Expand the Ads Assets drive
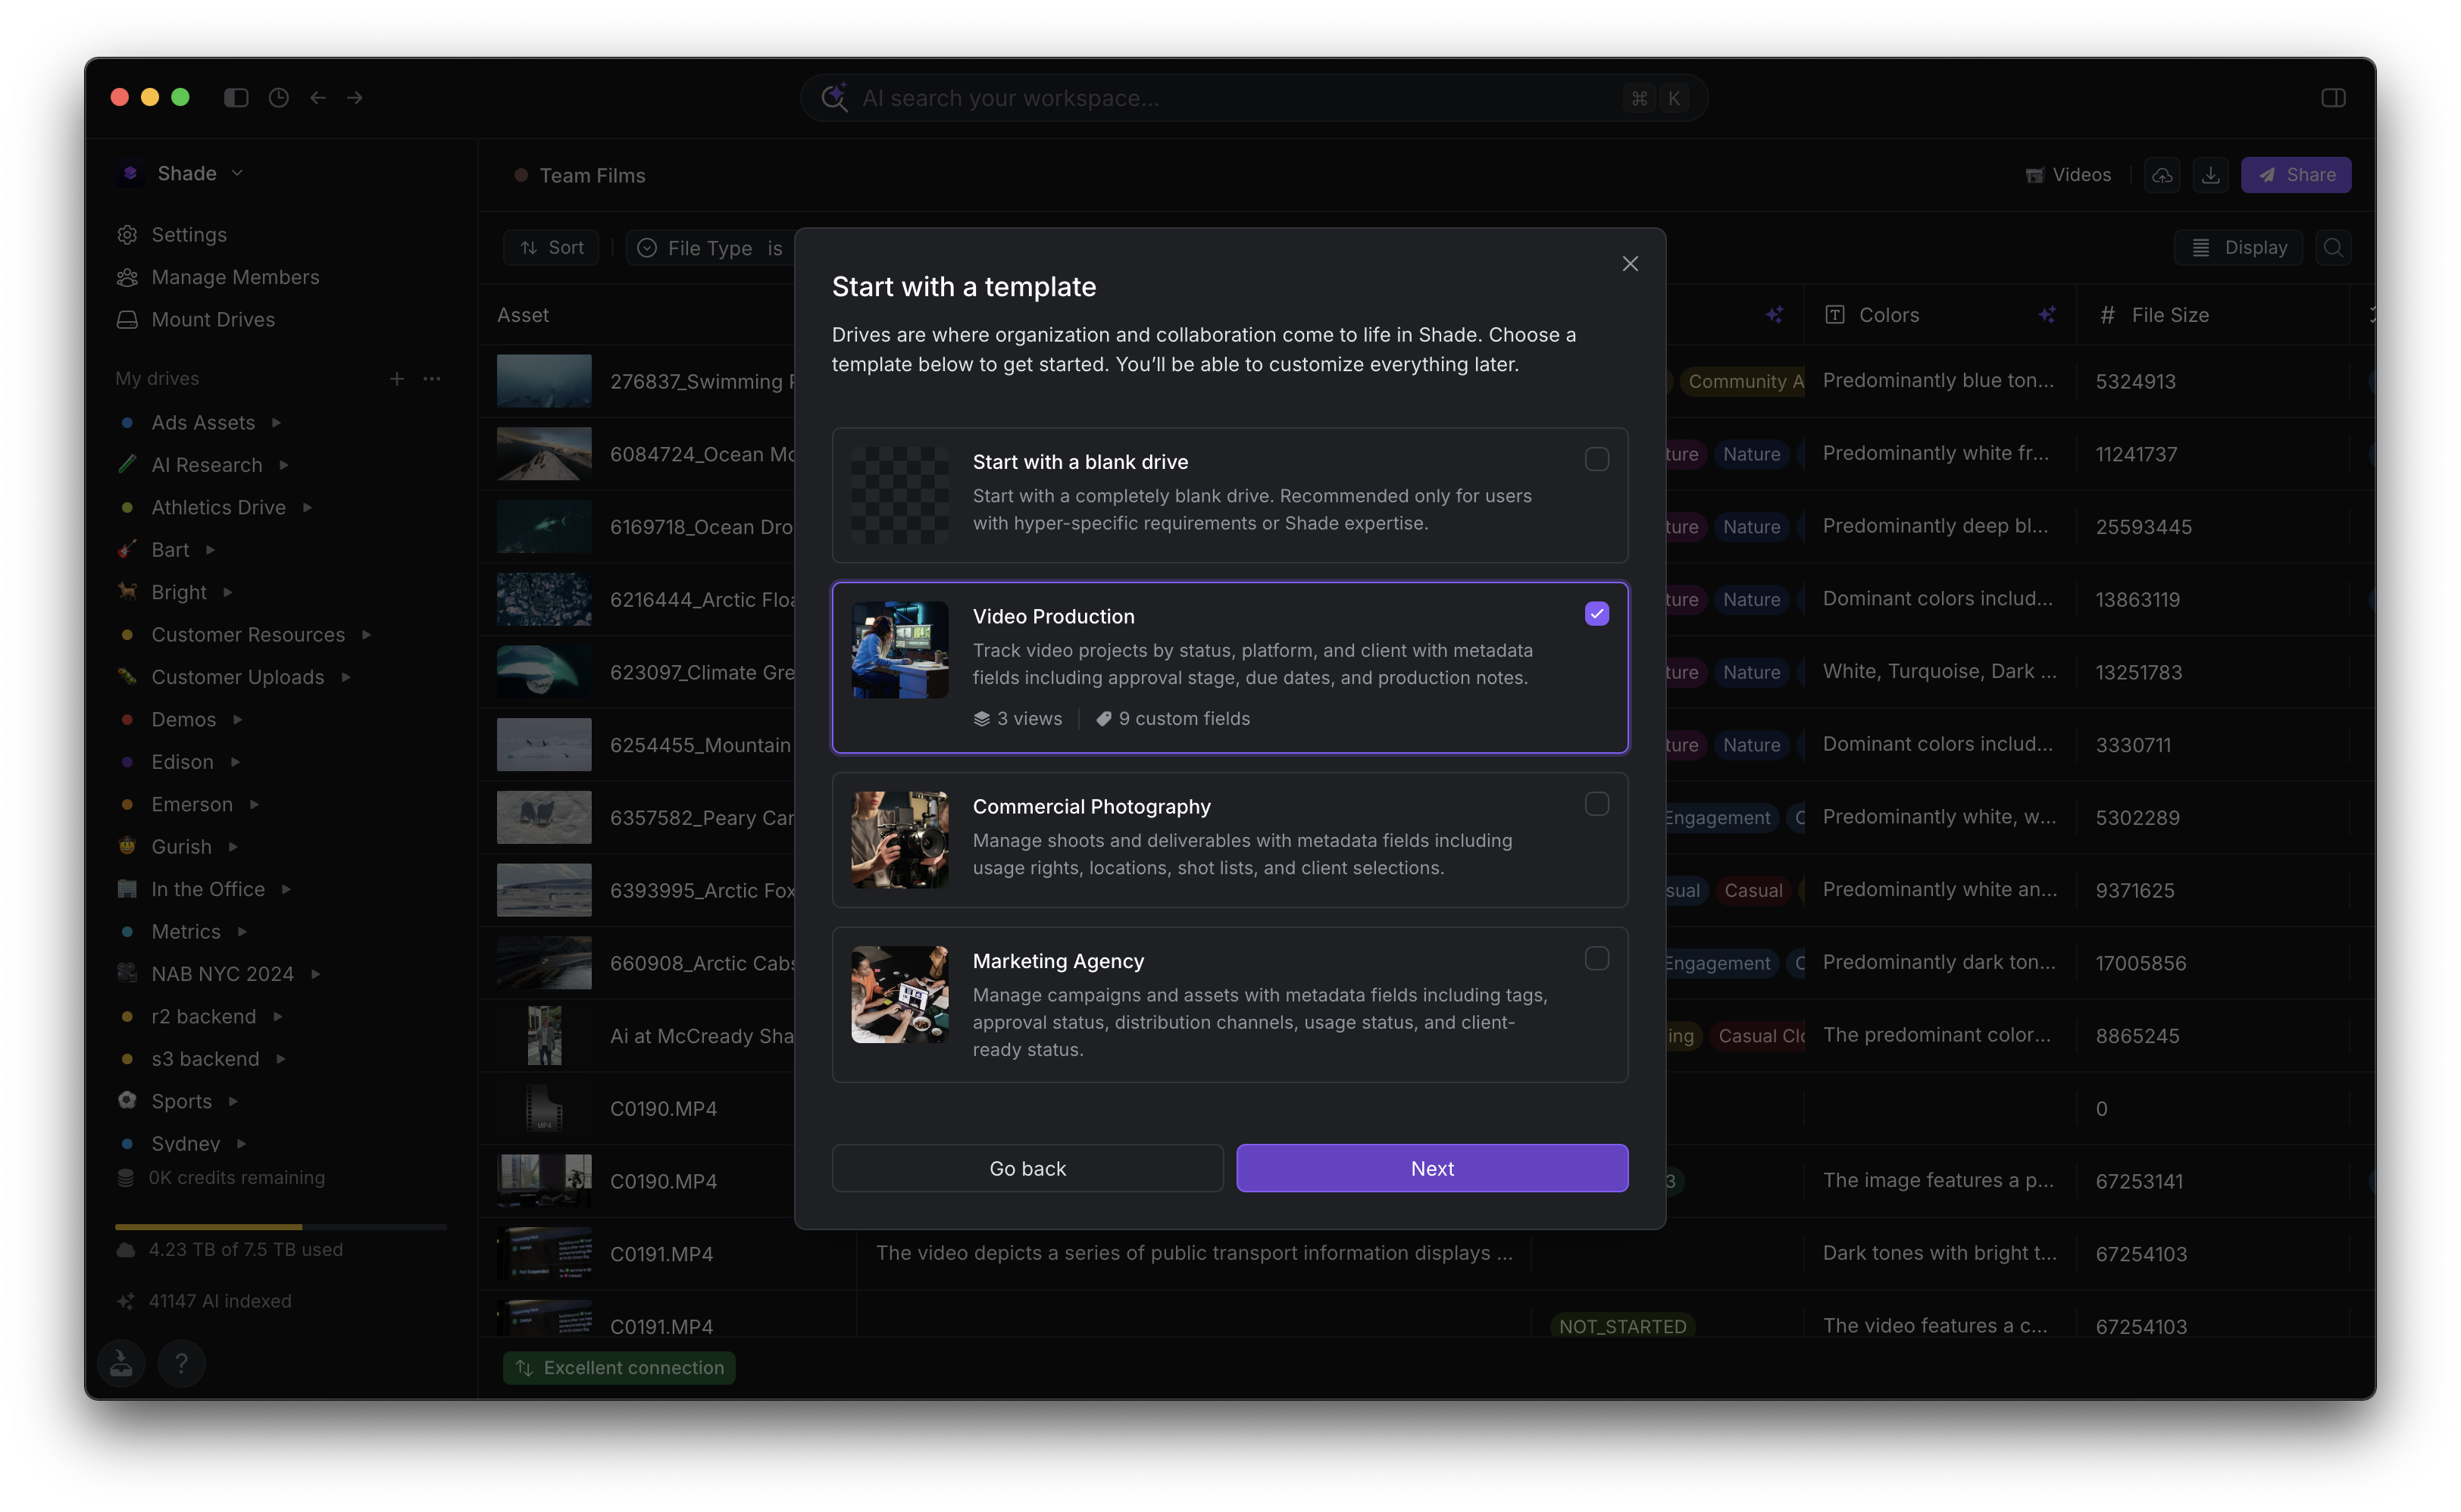Screen dimensions: 2461x1512 pos(276,423)
